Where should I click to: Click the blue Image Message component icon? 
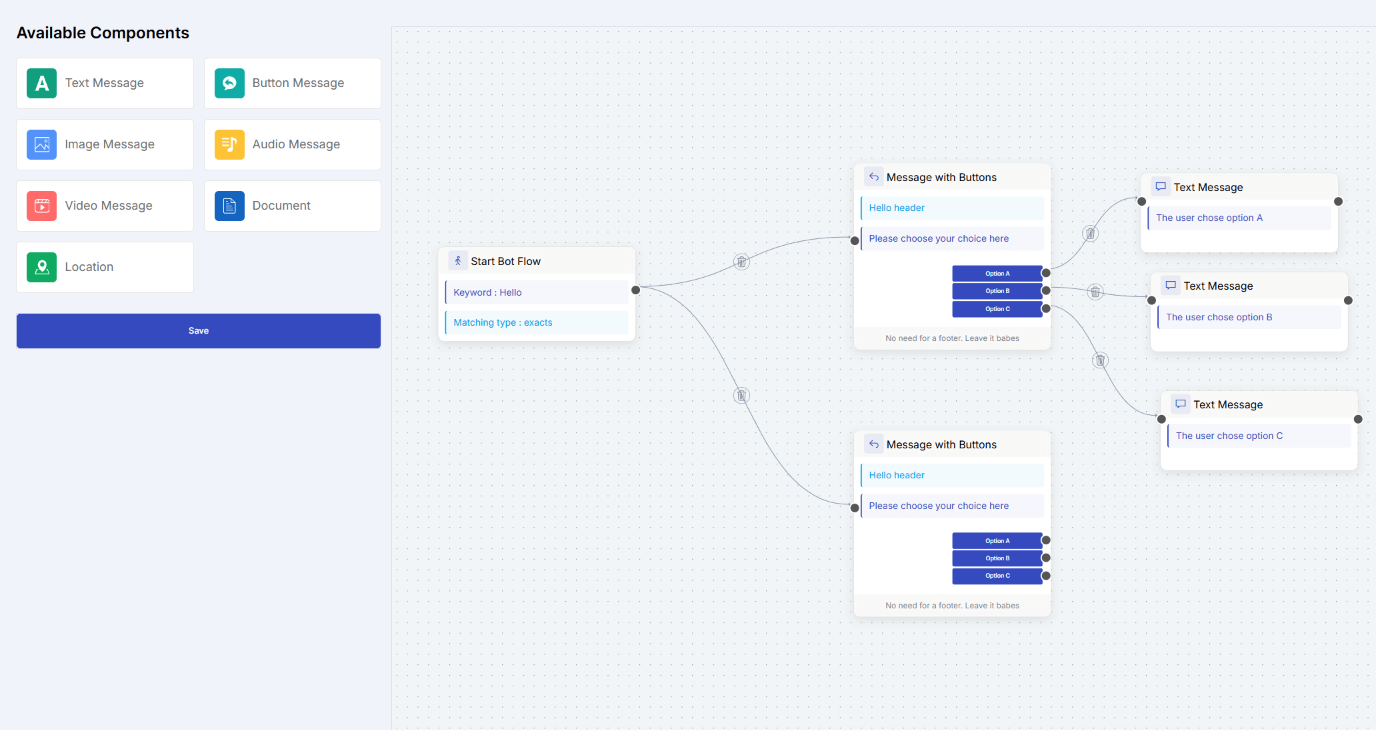(x=42, y=144)
